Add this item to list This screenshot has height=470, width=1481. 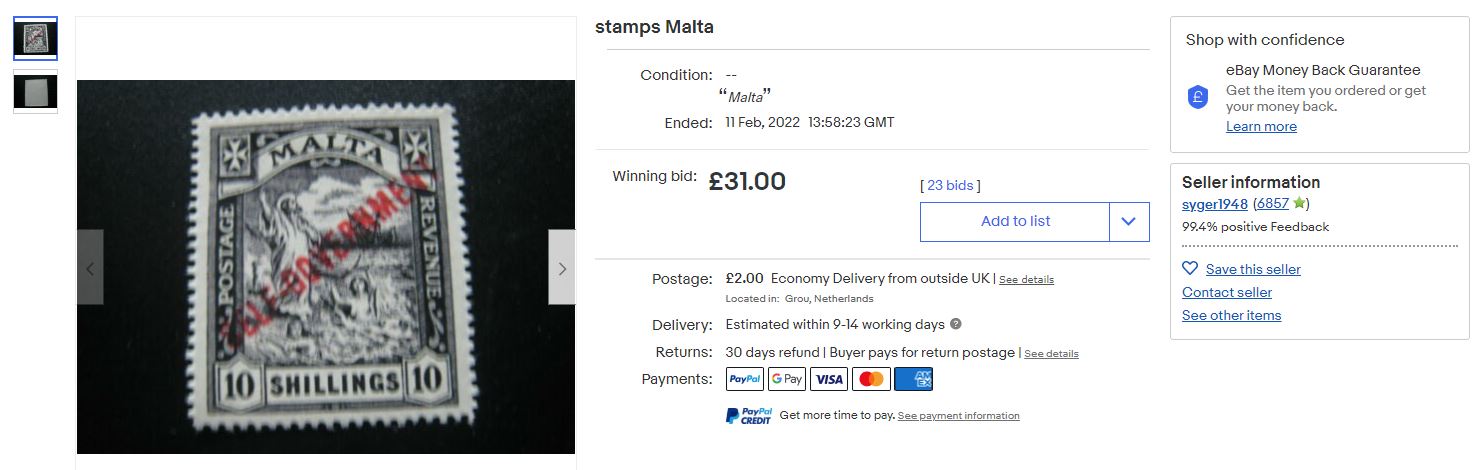[x=1015, y=222]
